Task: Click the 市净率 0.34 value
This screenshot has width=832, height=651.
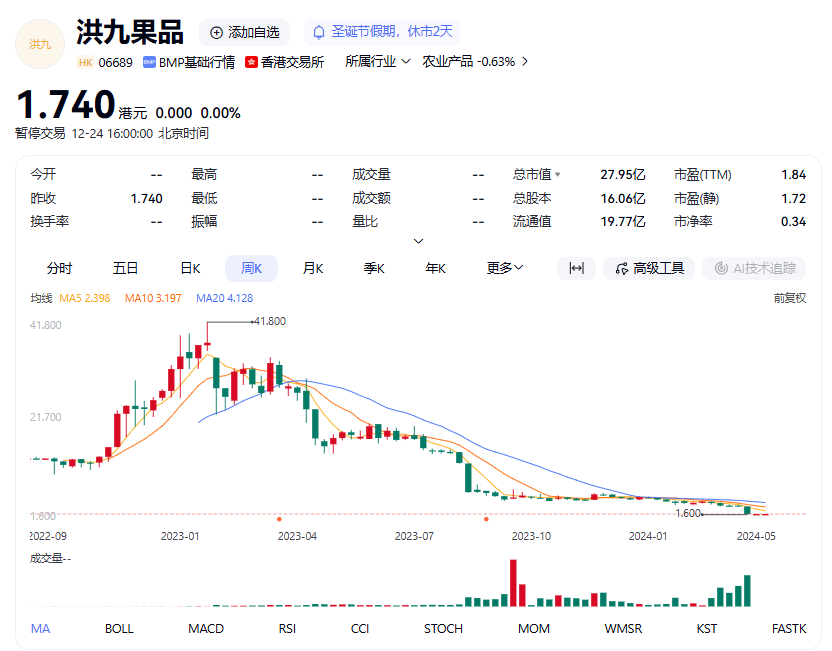Action: (x=793, y=221)
